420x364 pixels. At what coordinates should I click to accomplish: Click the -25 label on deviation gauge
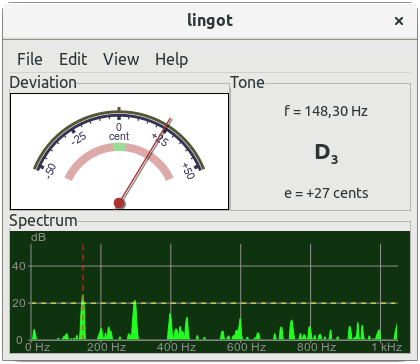pos(79,138)
